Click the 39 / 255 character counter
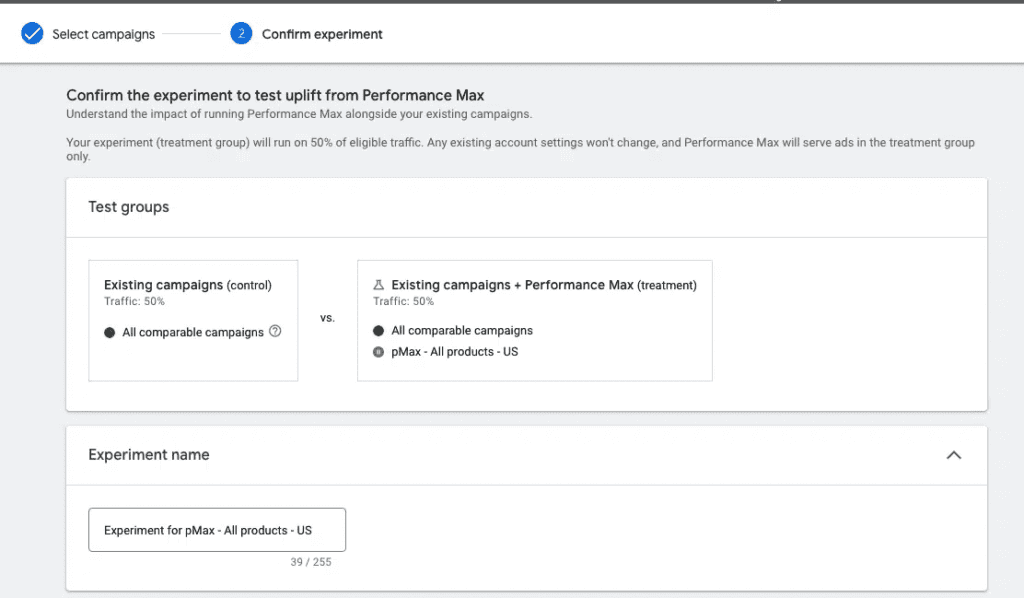This screenshot has height=598, width=1024. [x=311, y=562]
